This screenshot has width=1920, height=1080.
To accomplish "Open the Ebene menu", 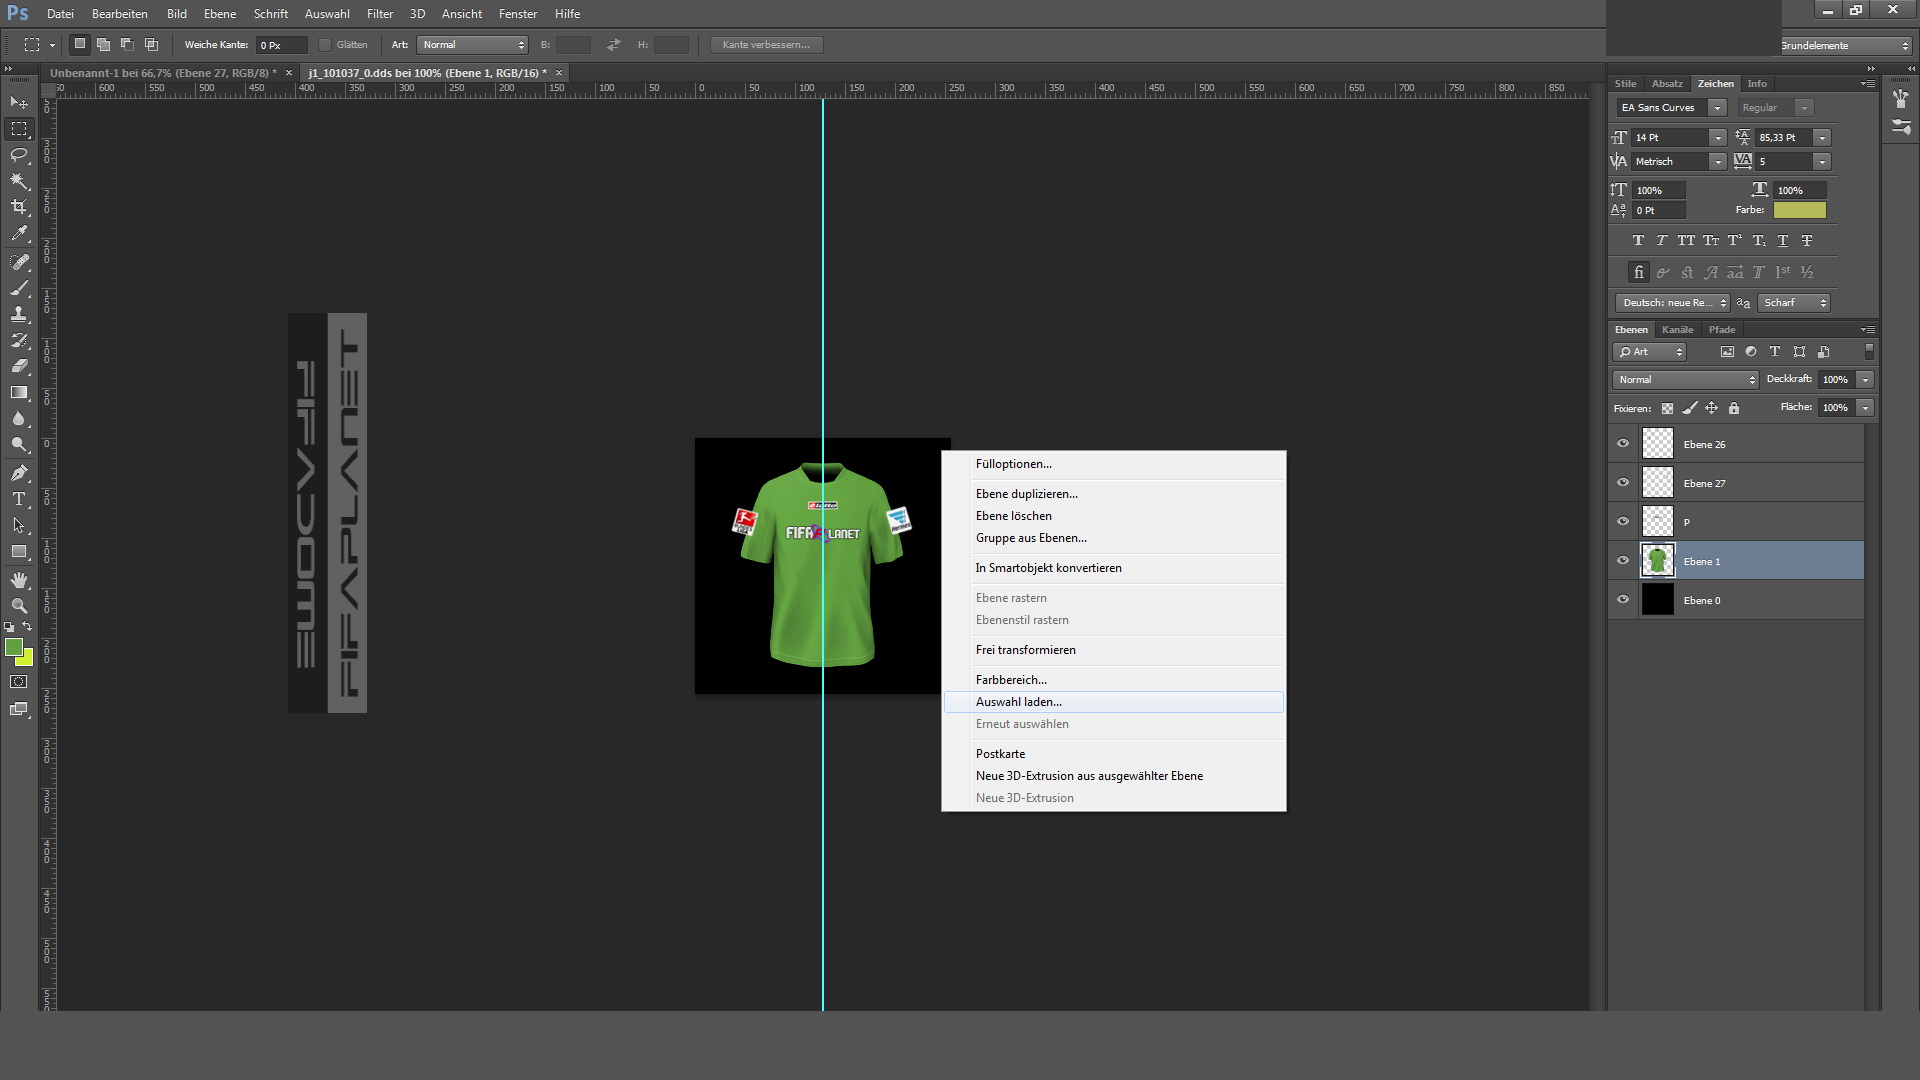I will (220, 14).
